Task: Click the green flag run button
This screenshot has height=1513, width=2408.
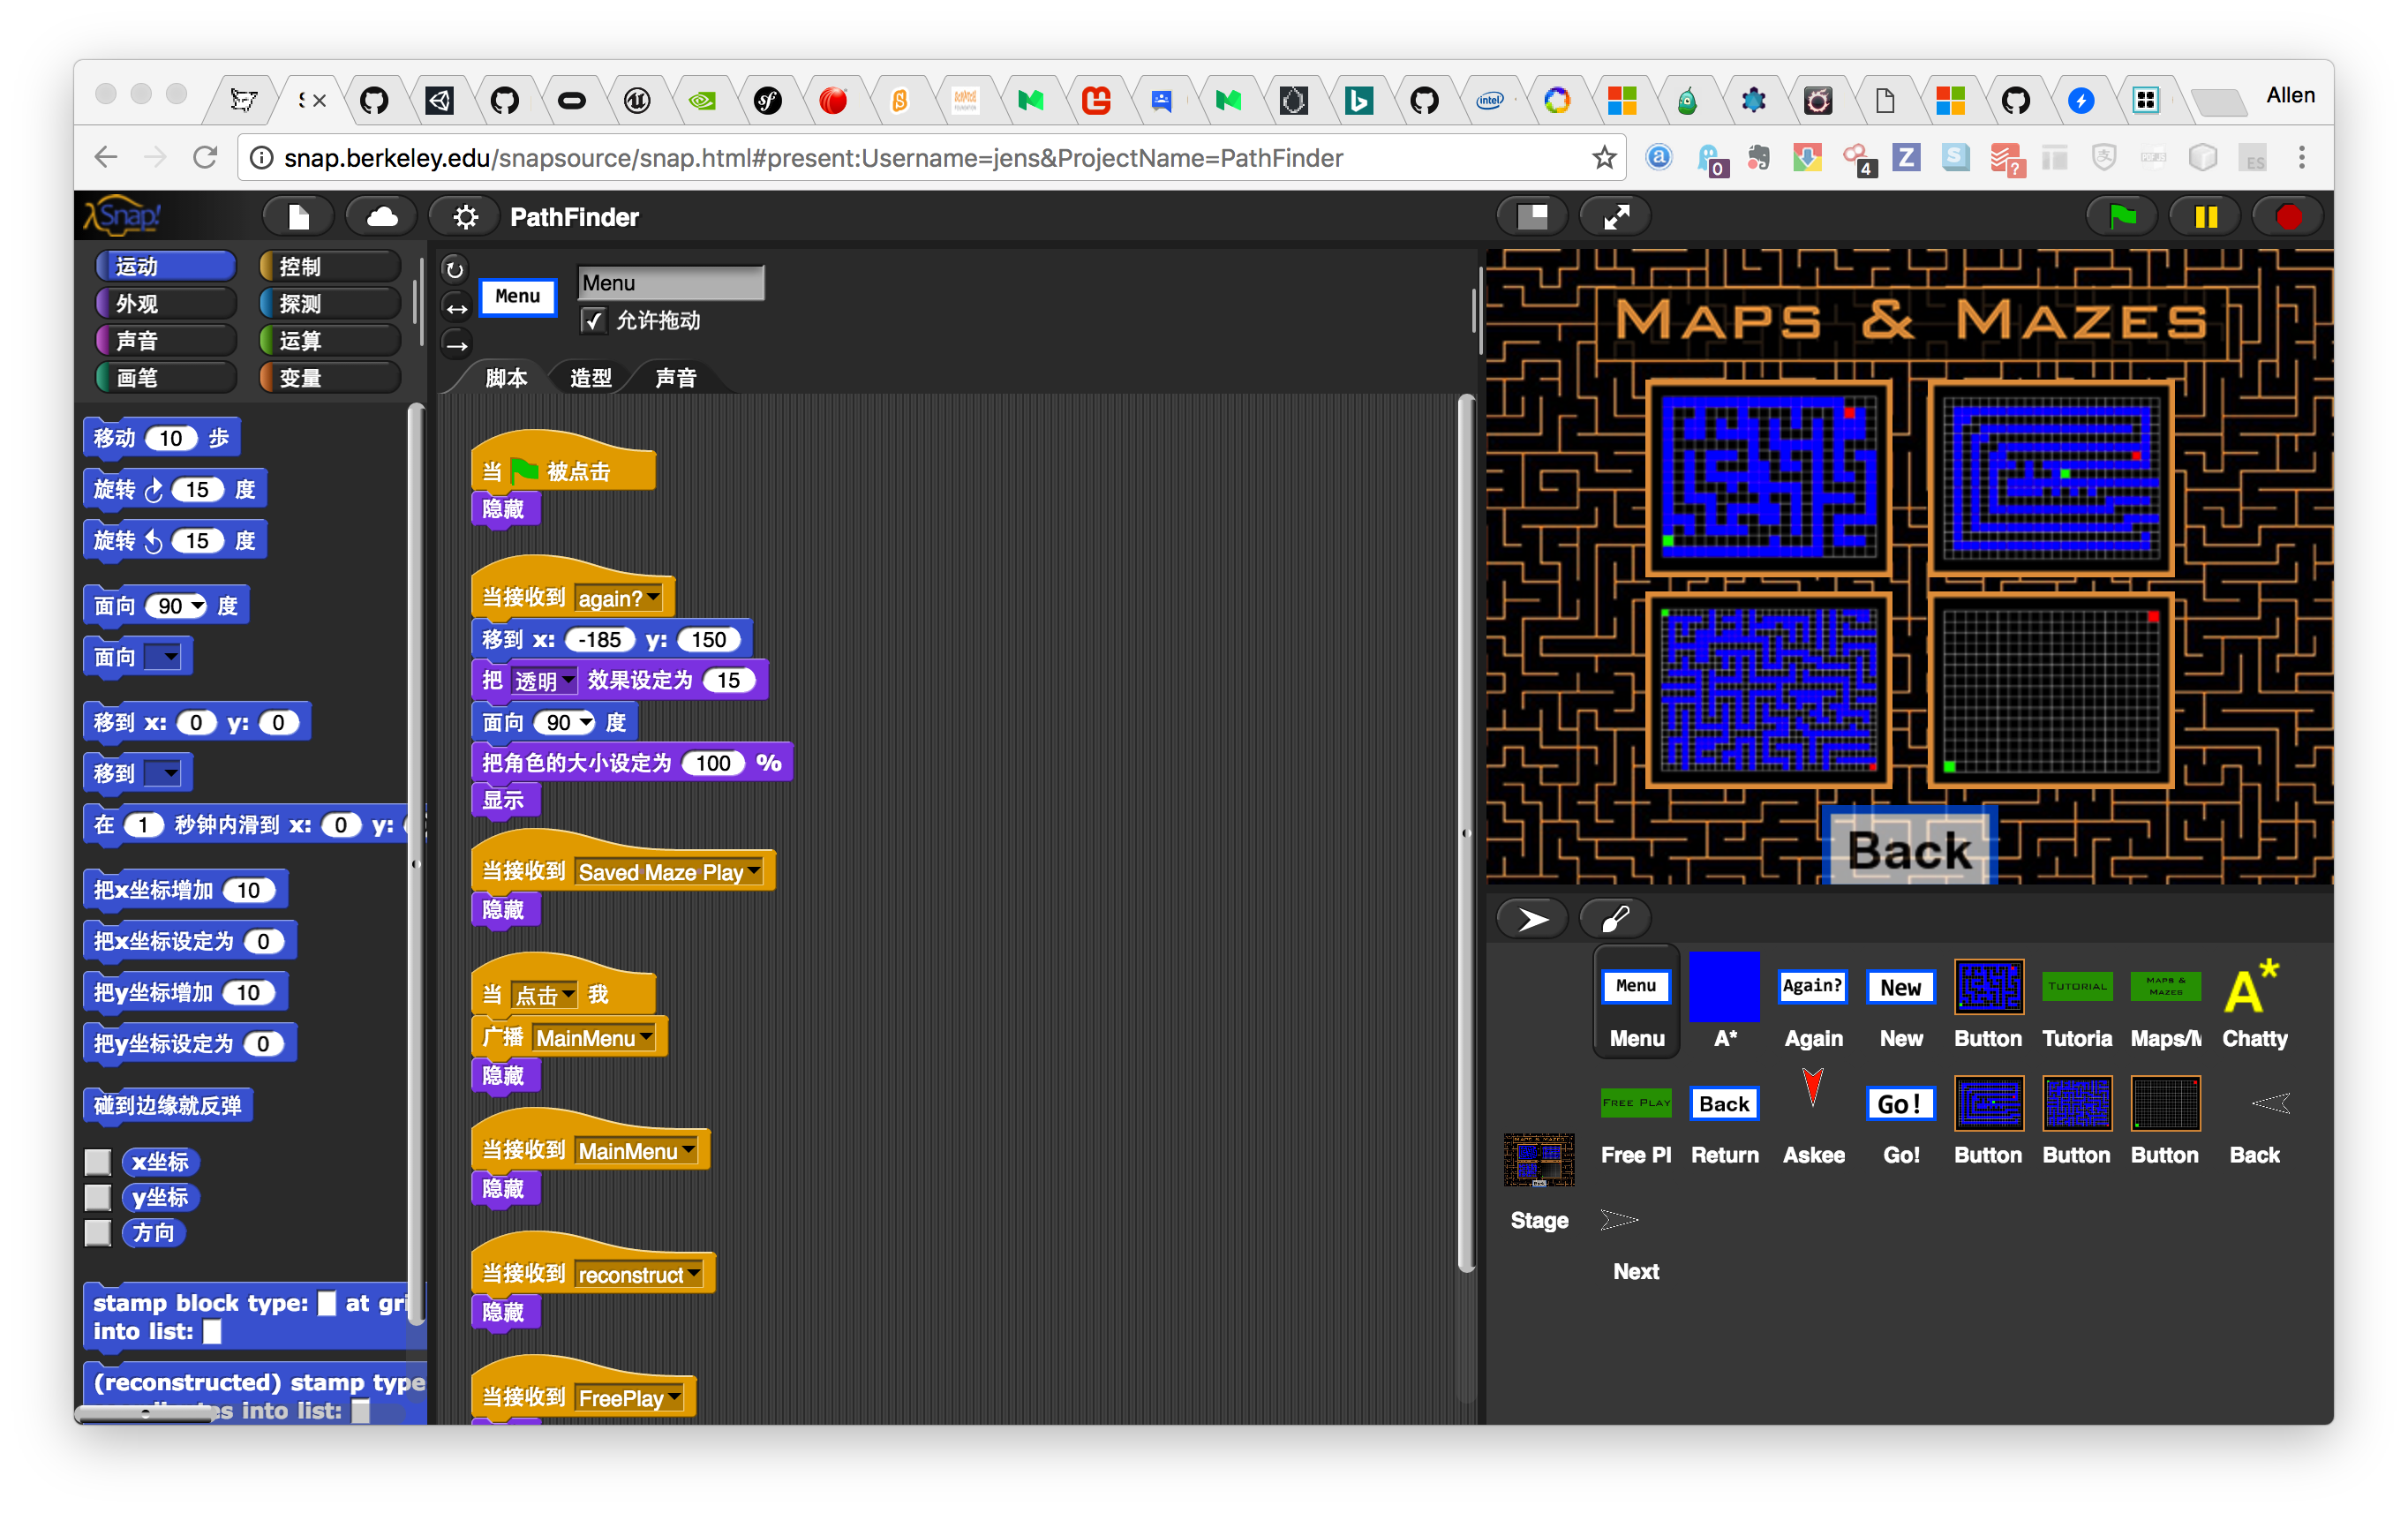Action: [2122, 216]
